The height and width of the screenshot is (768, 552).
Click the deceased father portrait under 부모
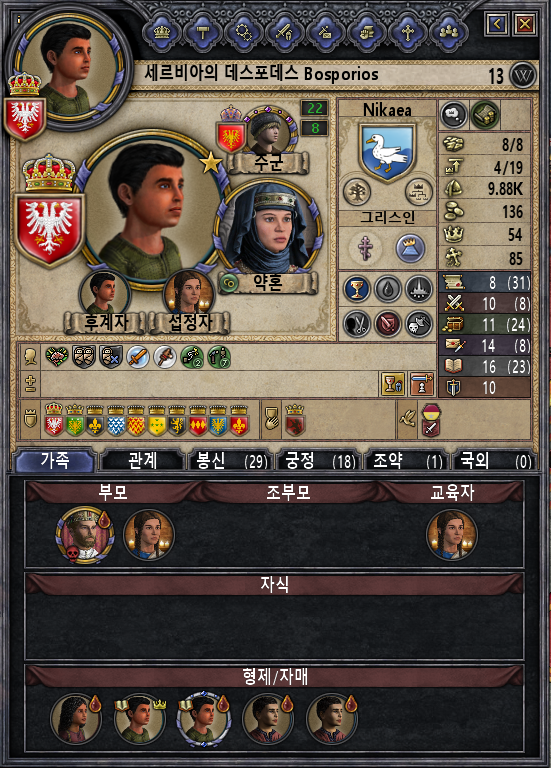[85, 535]
